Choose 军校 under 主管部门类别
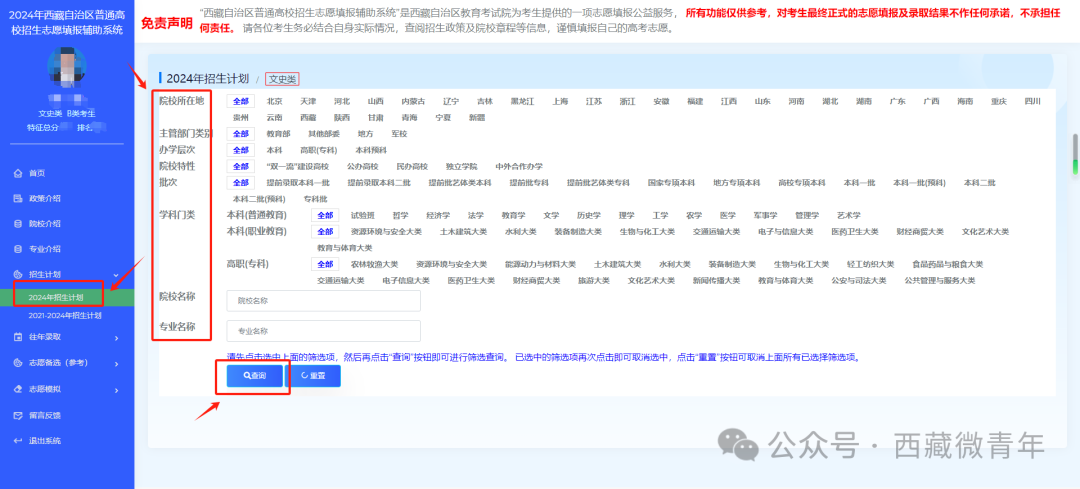Viewport: 1080px width, 489px height. [x=399, y=134]
